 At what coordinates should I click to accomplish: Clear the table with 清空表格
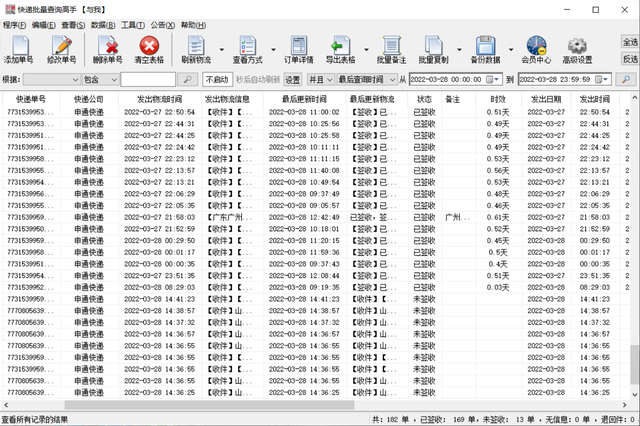pyautogui.click(x=149, y=49)
